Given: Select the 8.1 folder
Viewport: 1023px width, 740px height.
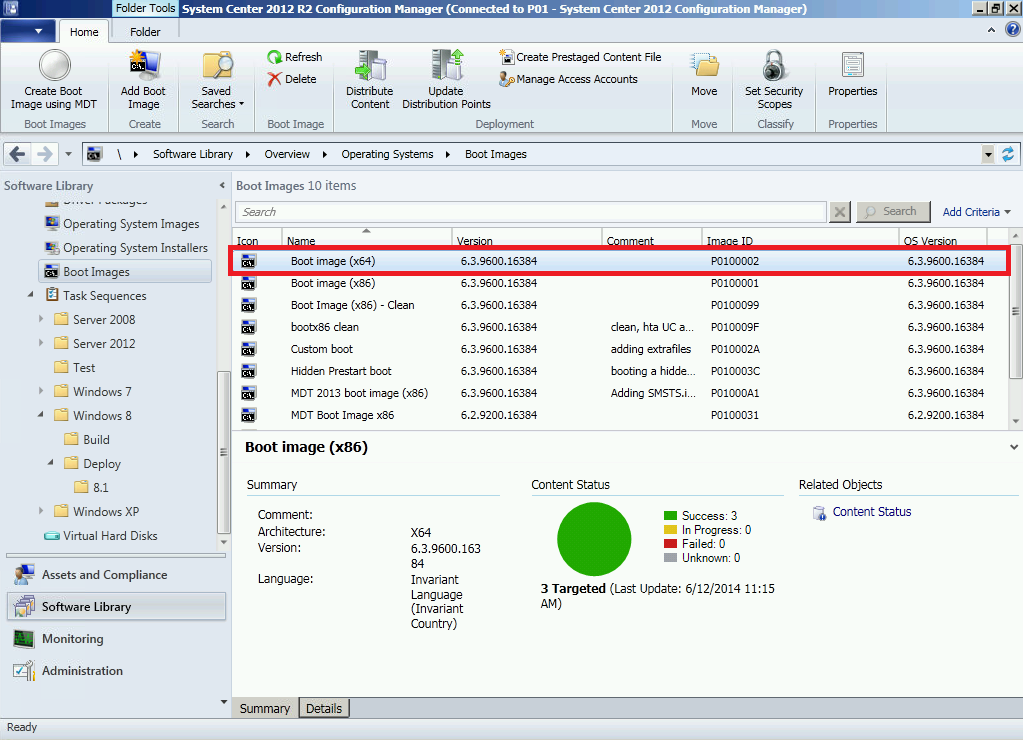Looking at the screenshot, I should coord(92,487).
